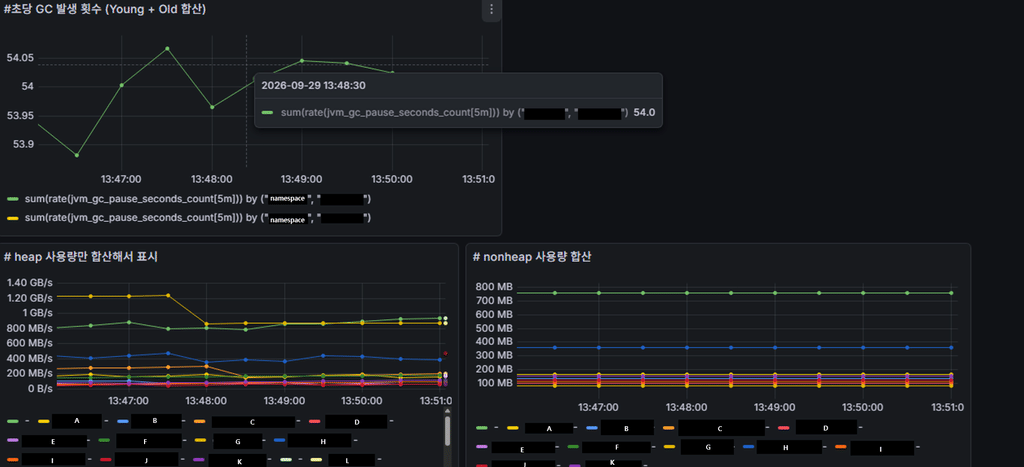Click red swatch beside D in heap legend
The image size is (1024, 467).
(x=315, y=422)
